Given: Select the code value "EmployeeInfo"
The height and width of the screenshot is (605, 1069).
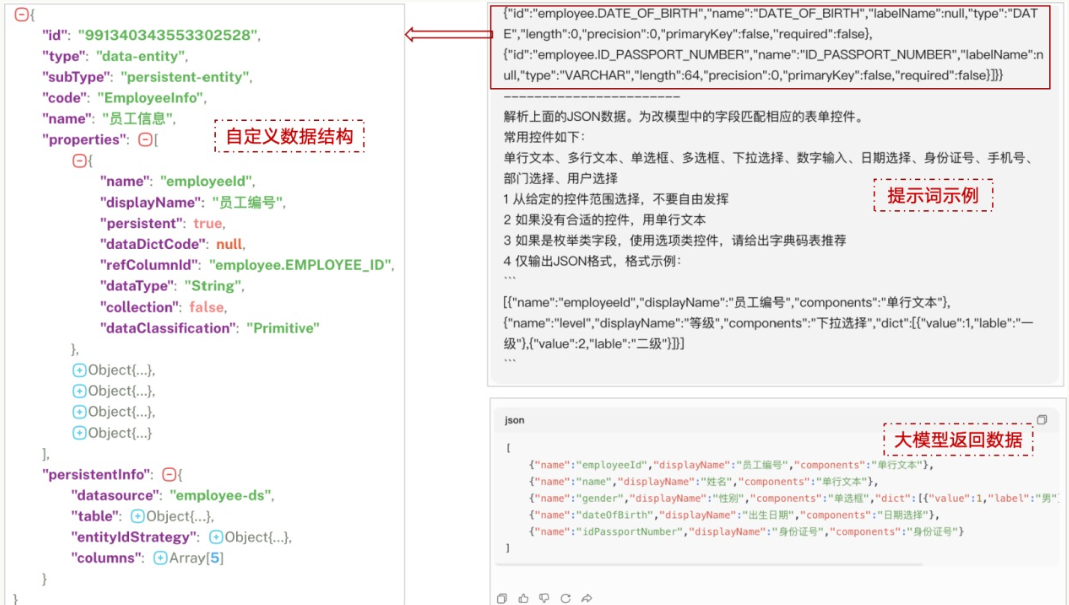Looking at the screenshot, I should (151, 98).
